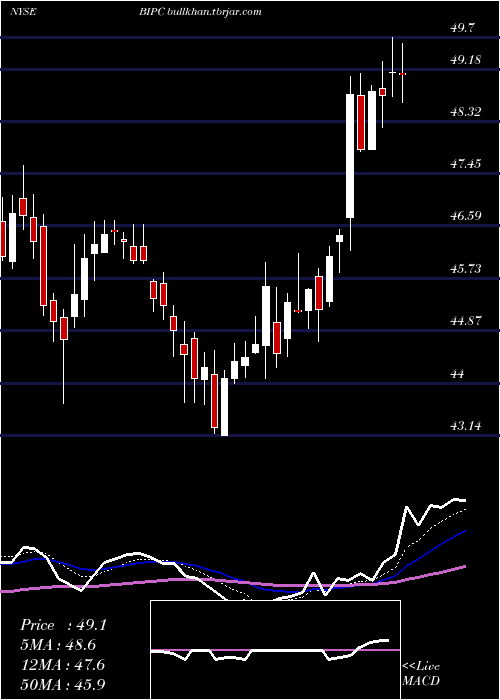Click the last candlestick on the chart

pos(403,74)
